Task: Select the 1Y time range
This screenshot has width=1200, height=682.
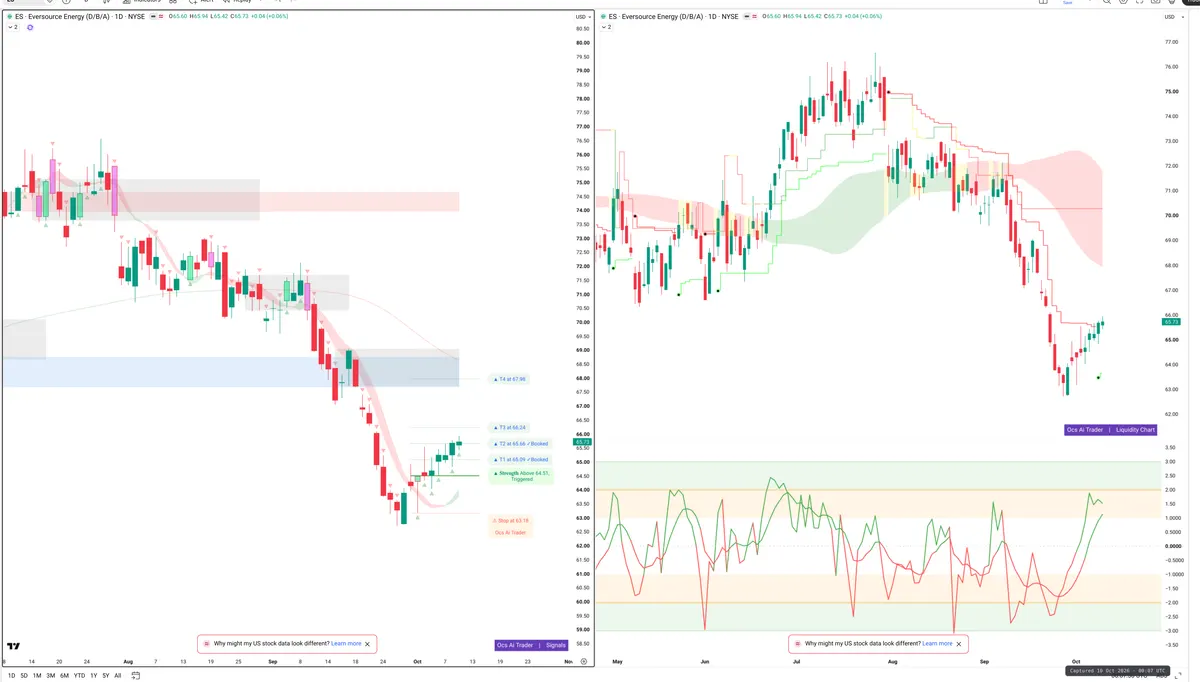Action: [x=93, y=675]
